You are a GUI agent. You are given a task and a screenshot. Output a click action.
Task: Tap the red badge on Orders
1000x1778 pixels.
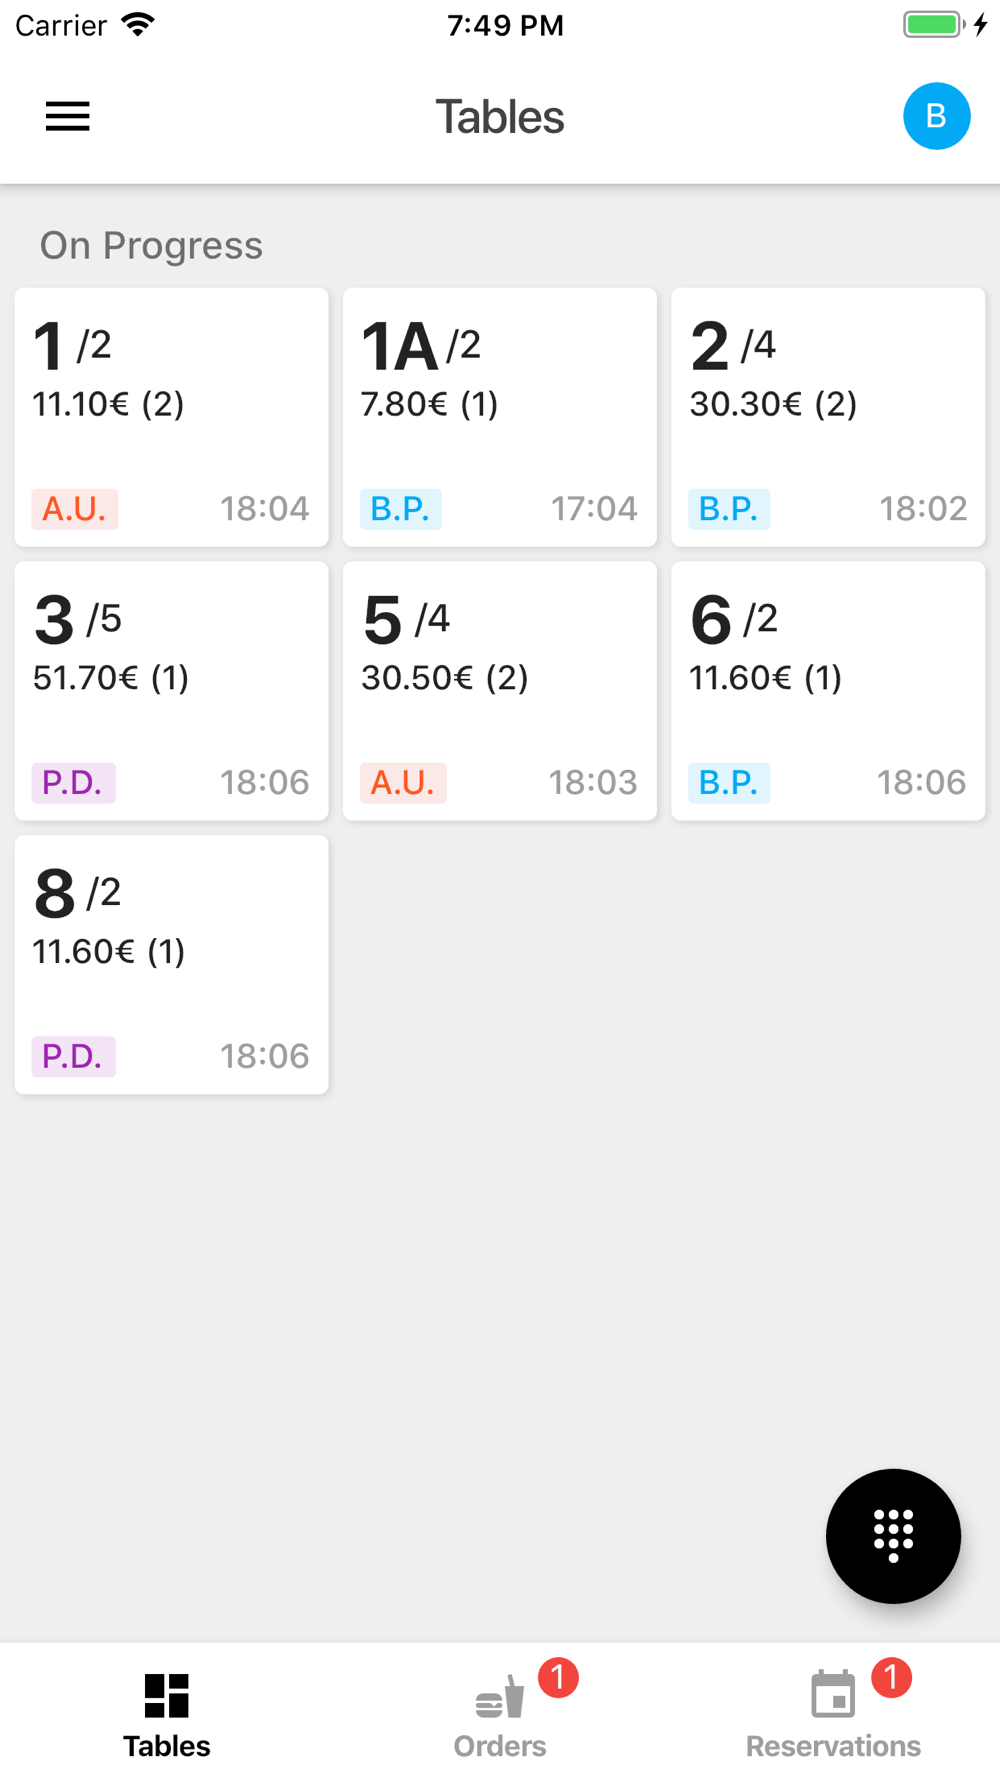pos(558,1677)
